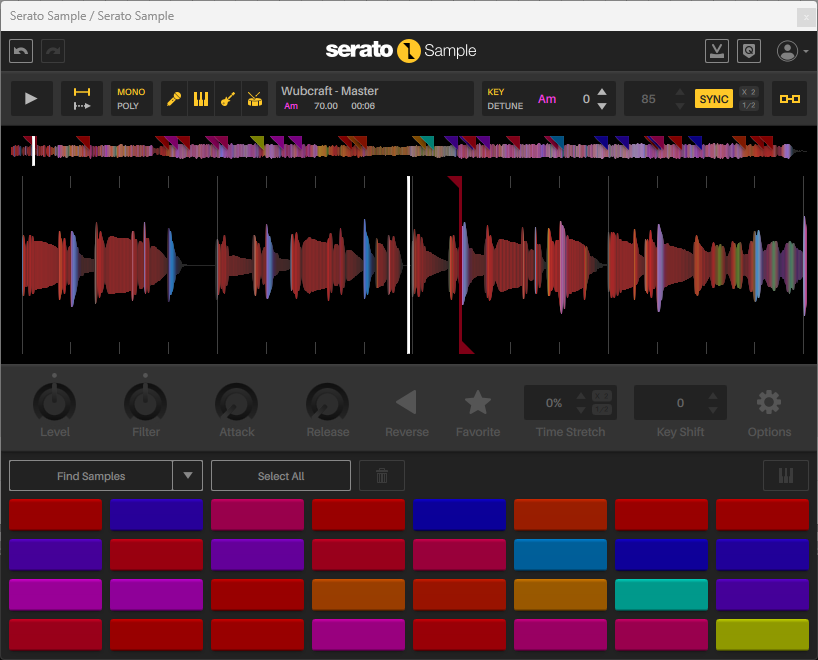
Task: Click the Key Shift 0 value
Action: coord(680,403)
